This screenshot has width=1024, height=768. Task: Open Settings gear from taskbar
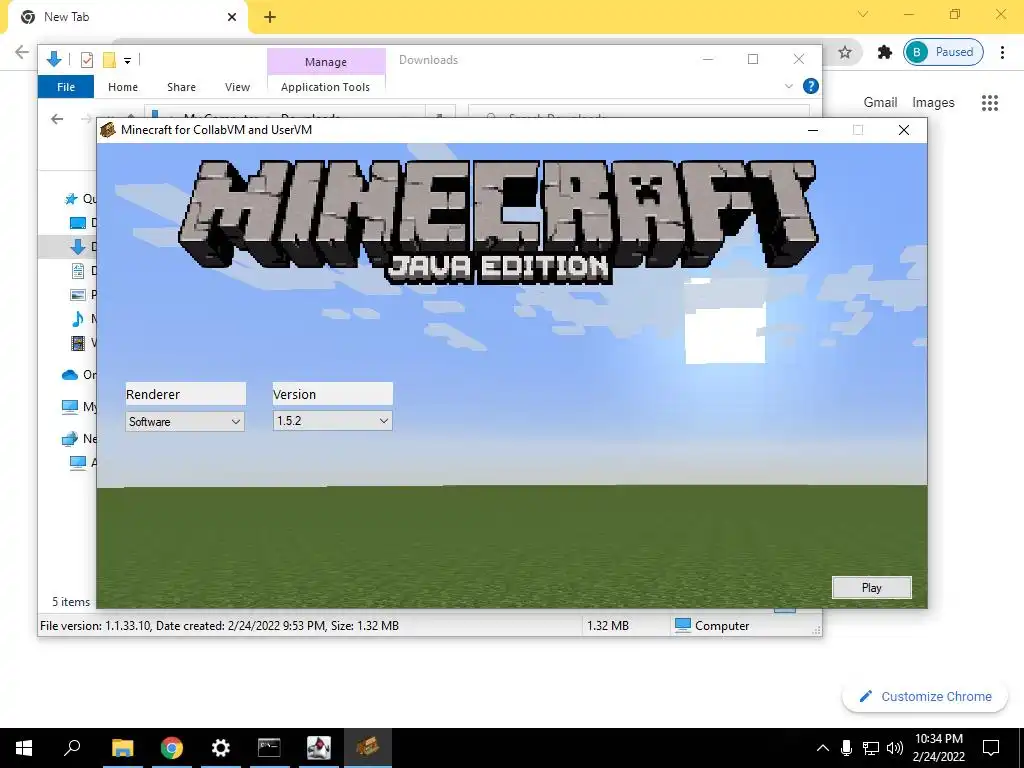pos(221,748)
